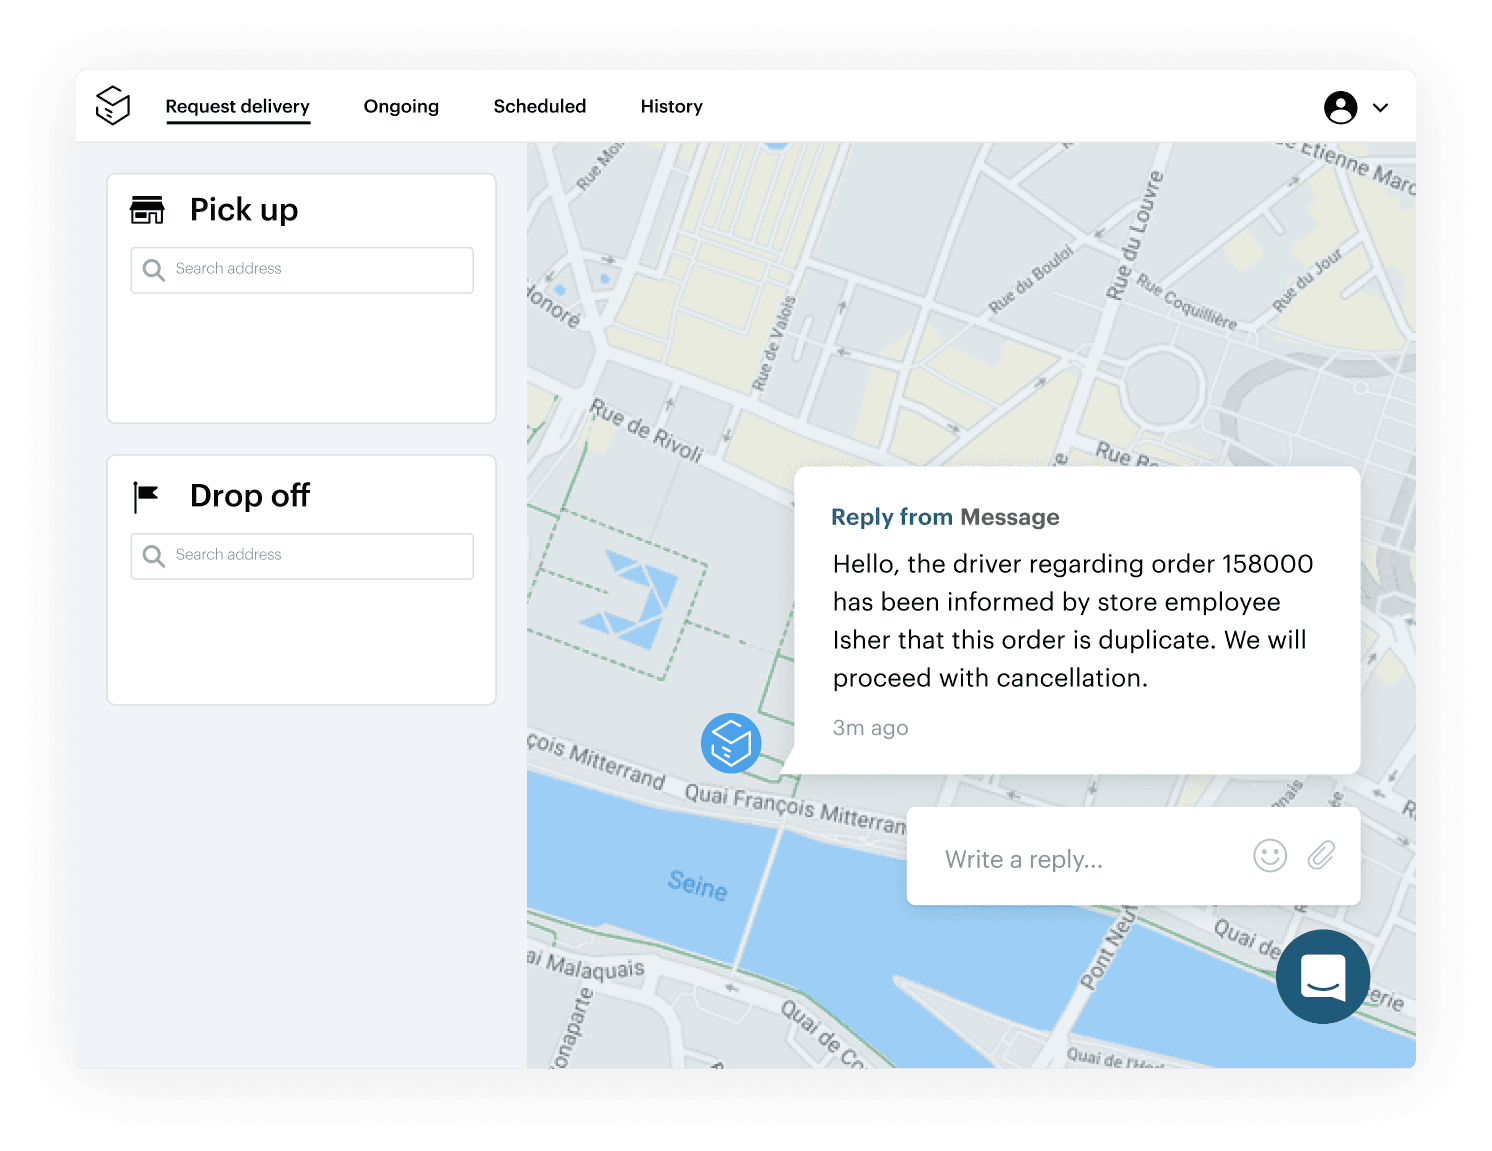This screenshot has width=1492, height=1151.
Task: Click the Reply from Message heading
Action: (x=945, y=517)
